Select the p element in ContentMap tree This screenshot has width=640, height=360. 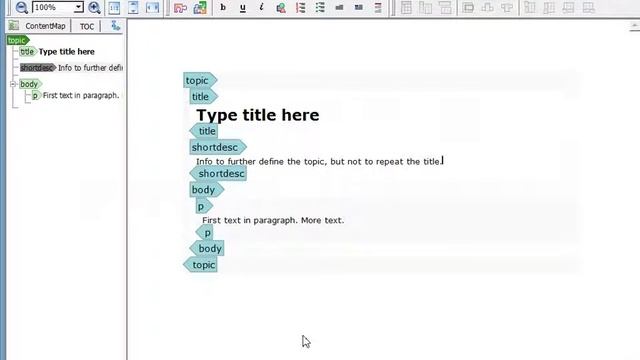pyautogui.click(x=36, y=96)
